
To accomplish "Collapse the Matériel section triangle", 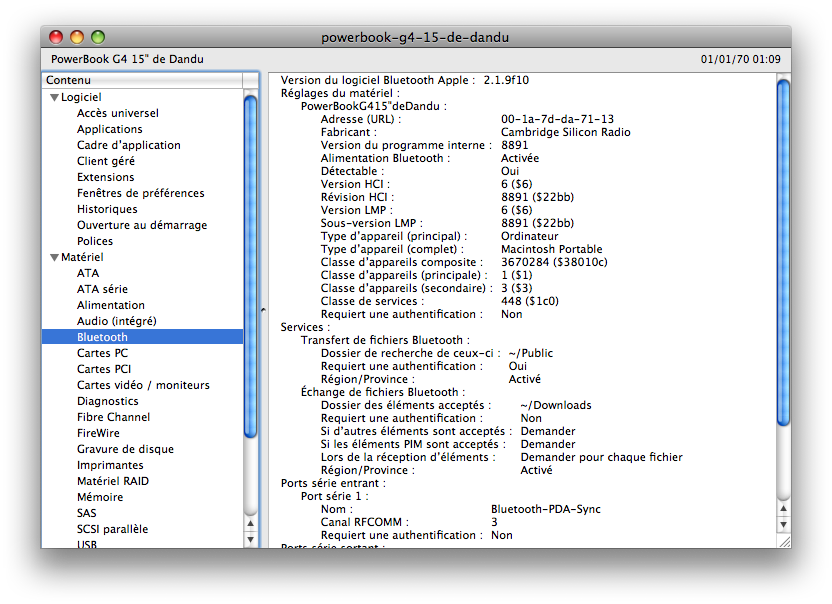I will click(54, 257).
